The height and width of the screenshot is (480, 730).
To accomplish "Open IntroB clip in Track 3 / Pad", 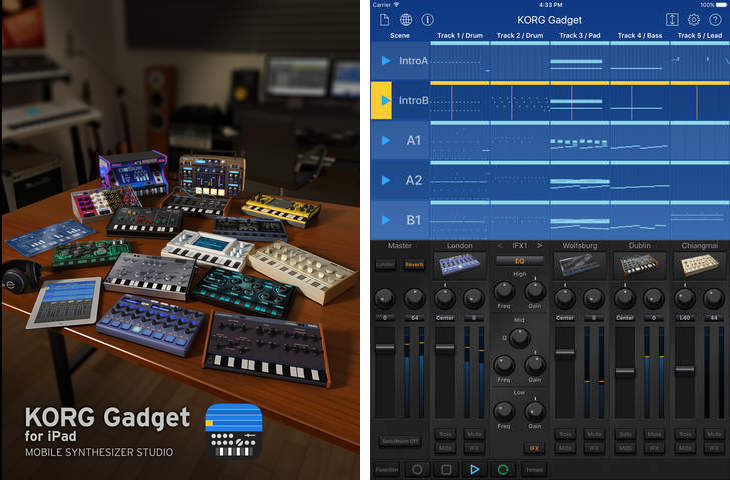I will click(580, 103).
